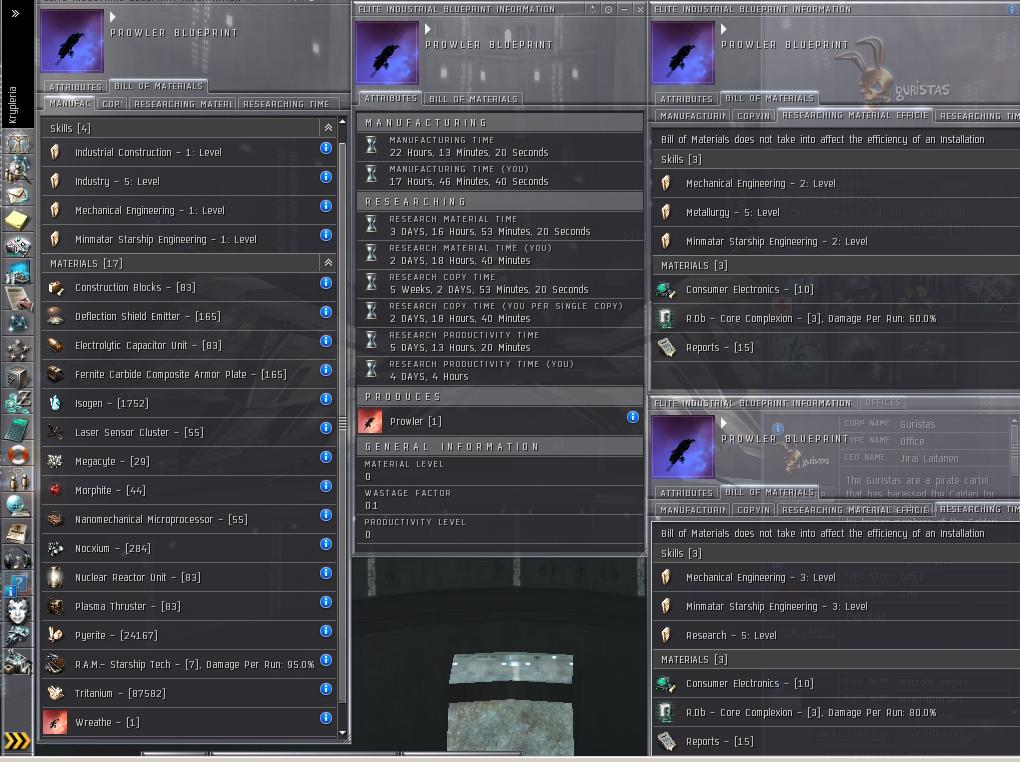Image resolution: width=1020 pixels, height=762 pixels.
Task: Select Researching Material Efficiency tab in bottom-right window
Action: tap(855, 510)
